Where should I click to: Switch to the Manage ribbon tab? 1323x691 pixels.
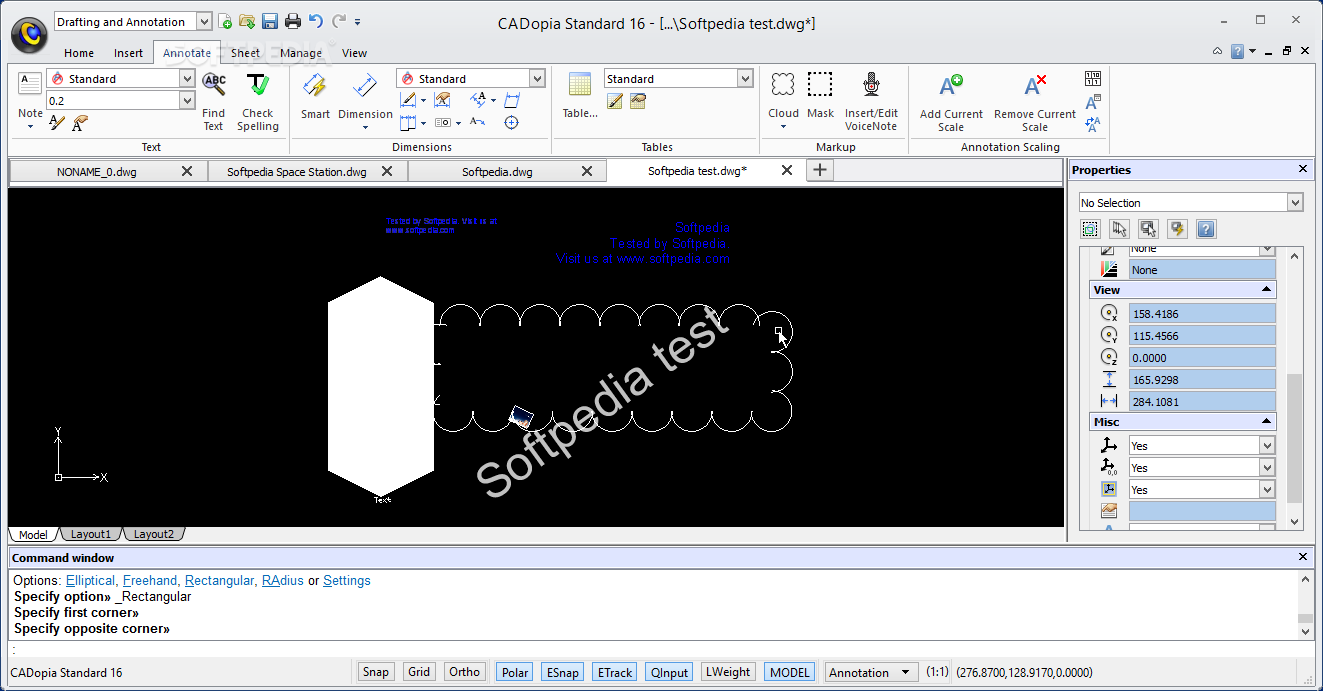(x=301, y=53)
